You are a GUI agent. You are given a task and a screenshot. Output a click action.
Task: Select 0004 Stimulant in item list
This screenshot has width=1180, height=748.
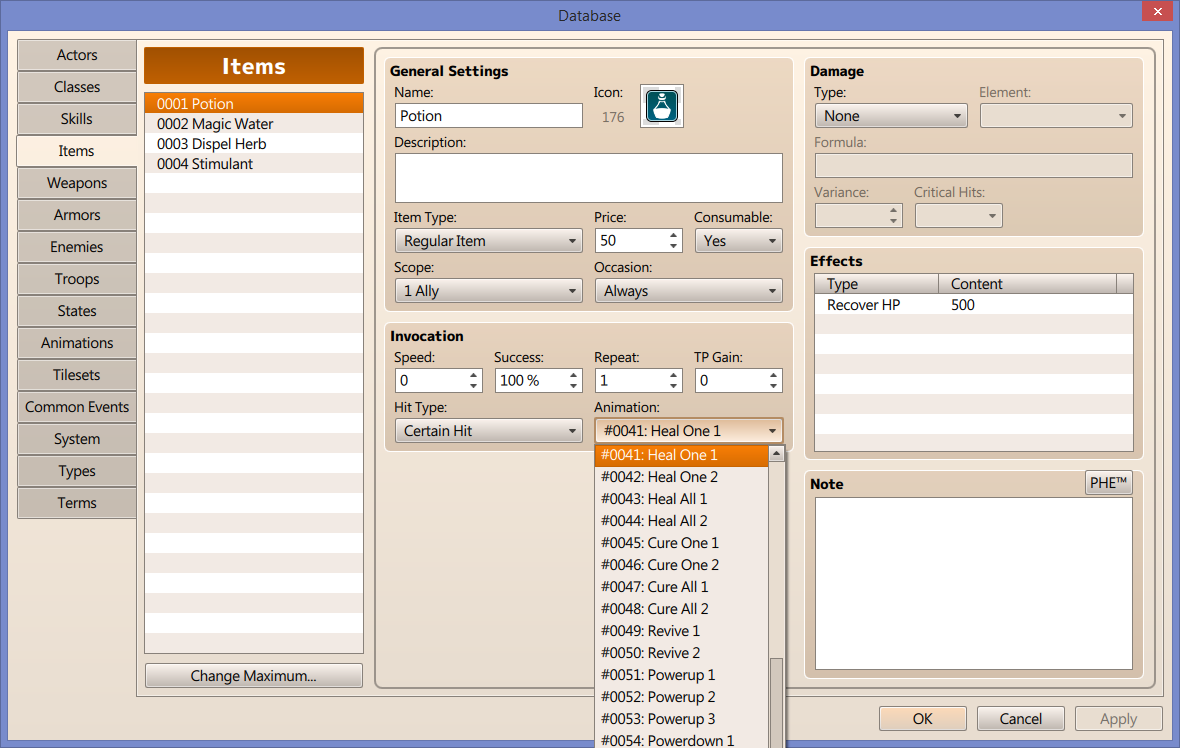[254, 164]
